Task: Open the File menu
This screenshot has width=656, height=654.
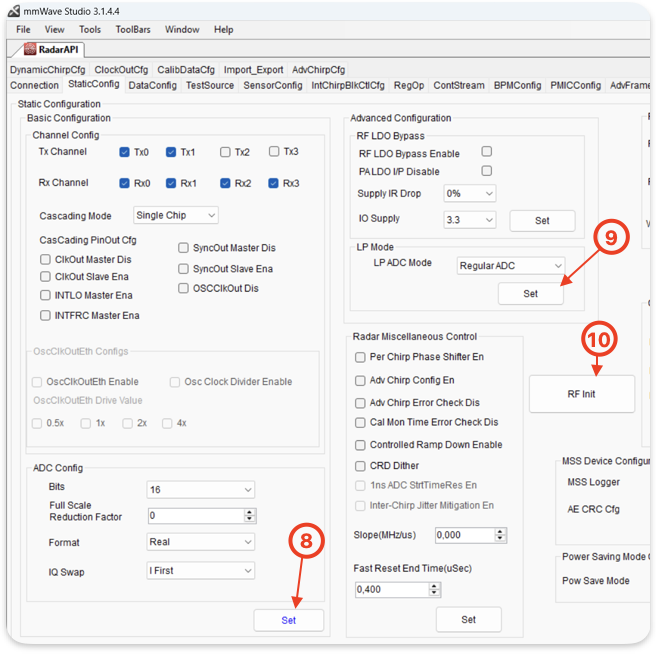Action: [x=23, y=30]
